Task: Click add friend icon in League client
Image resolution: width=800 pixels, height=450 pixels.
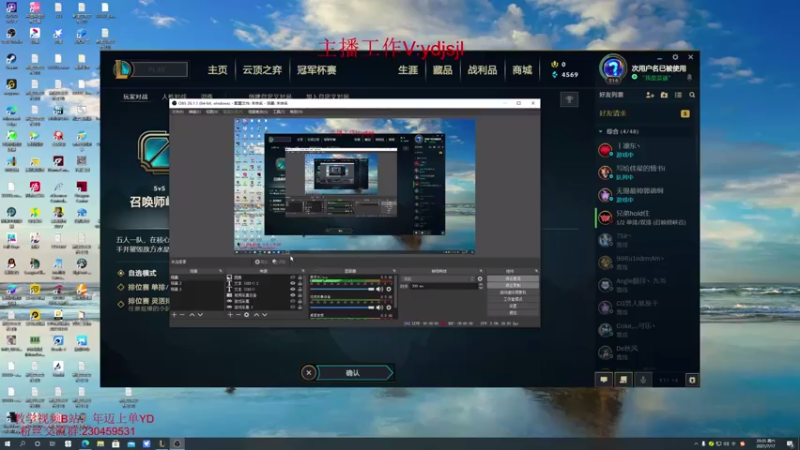Action: coord(650,95)
